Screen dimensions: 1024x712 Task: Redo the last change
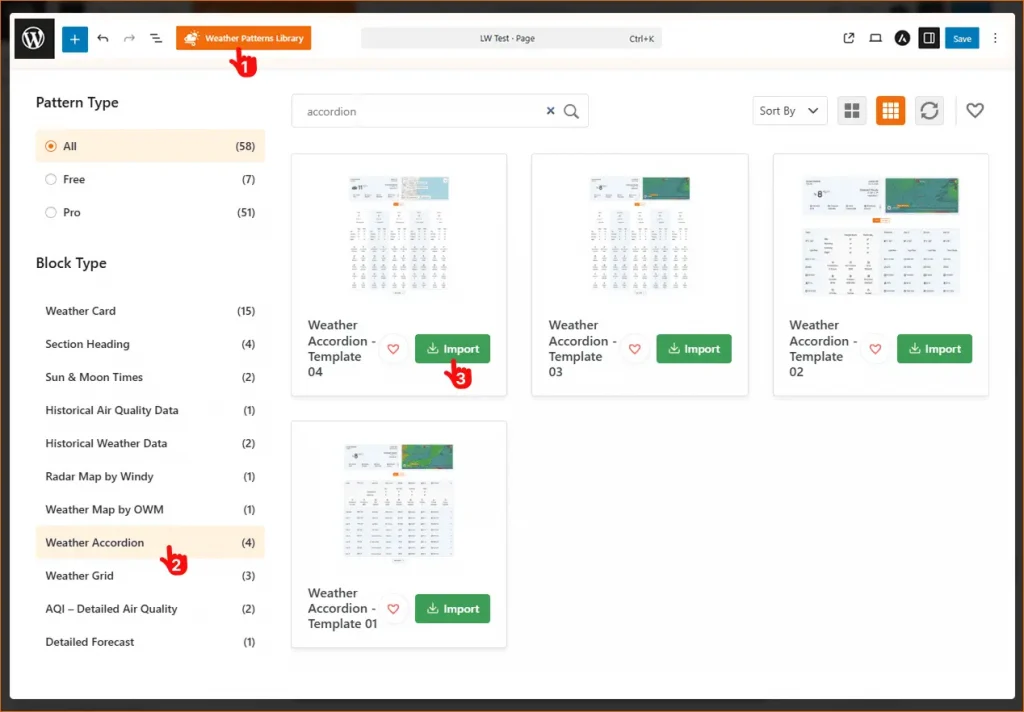[x=128, y=38]
